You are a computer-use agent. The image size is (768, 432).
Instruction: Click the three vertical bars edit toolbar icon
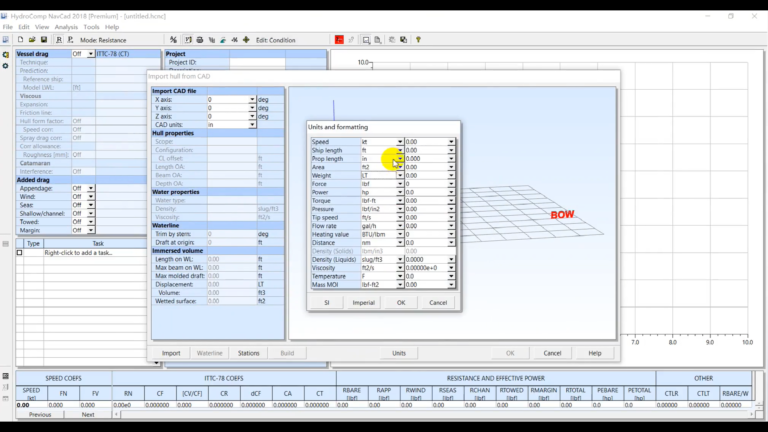[212, 40]
